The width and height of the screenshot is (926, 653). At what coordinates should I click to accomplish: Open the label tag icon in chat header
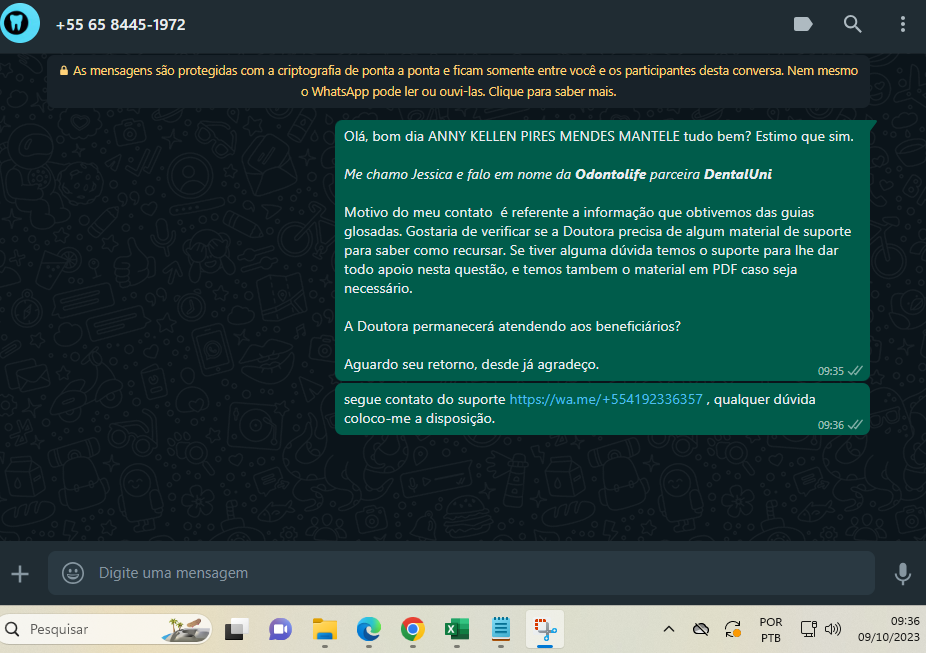pyautogui.click(x=803, y=24)
